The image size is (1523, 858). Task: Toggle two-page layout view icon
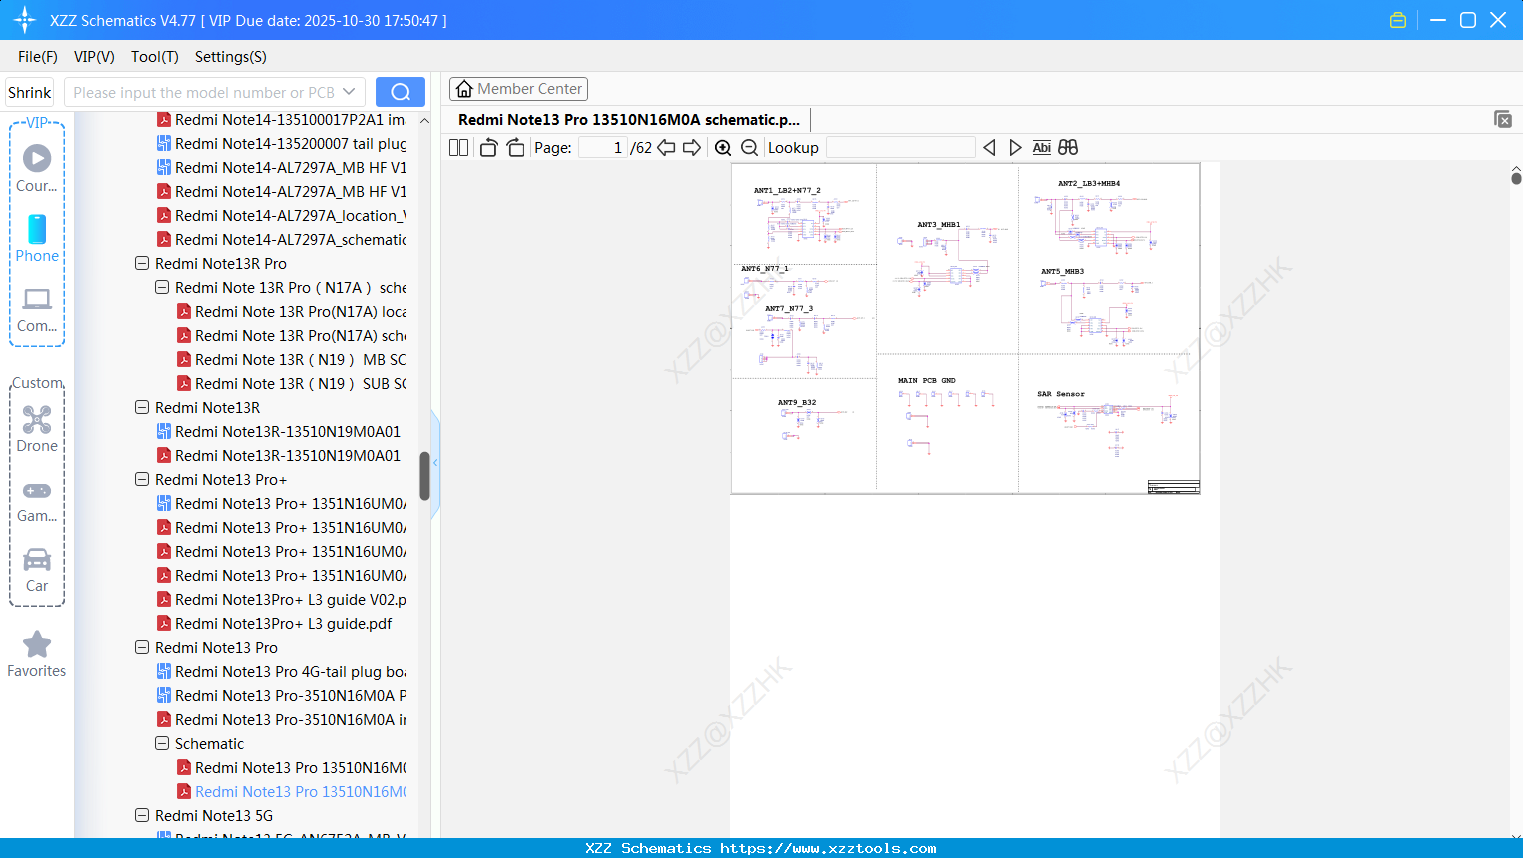pos(459,148)
